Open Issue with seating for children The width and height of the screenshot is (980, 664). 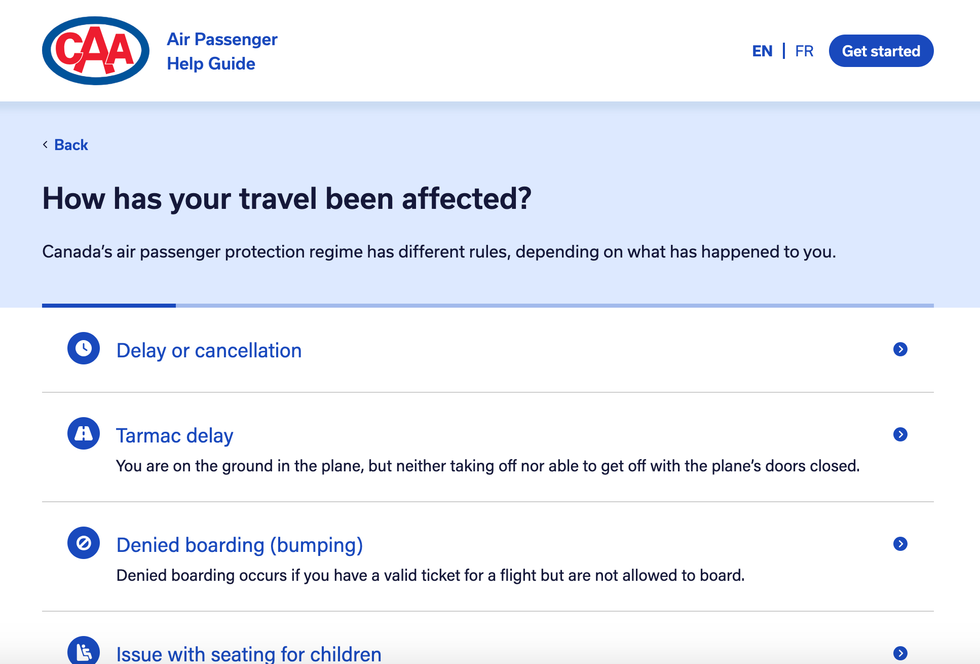click(249, 654)
